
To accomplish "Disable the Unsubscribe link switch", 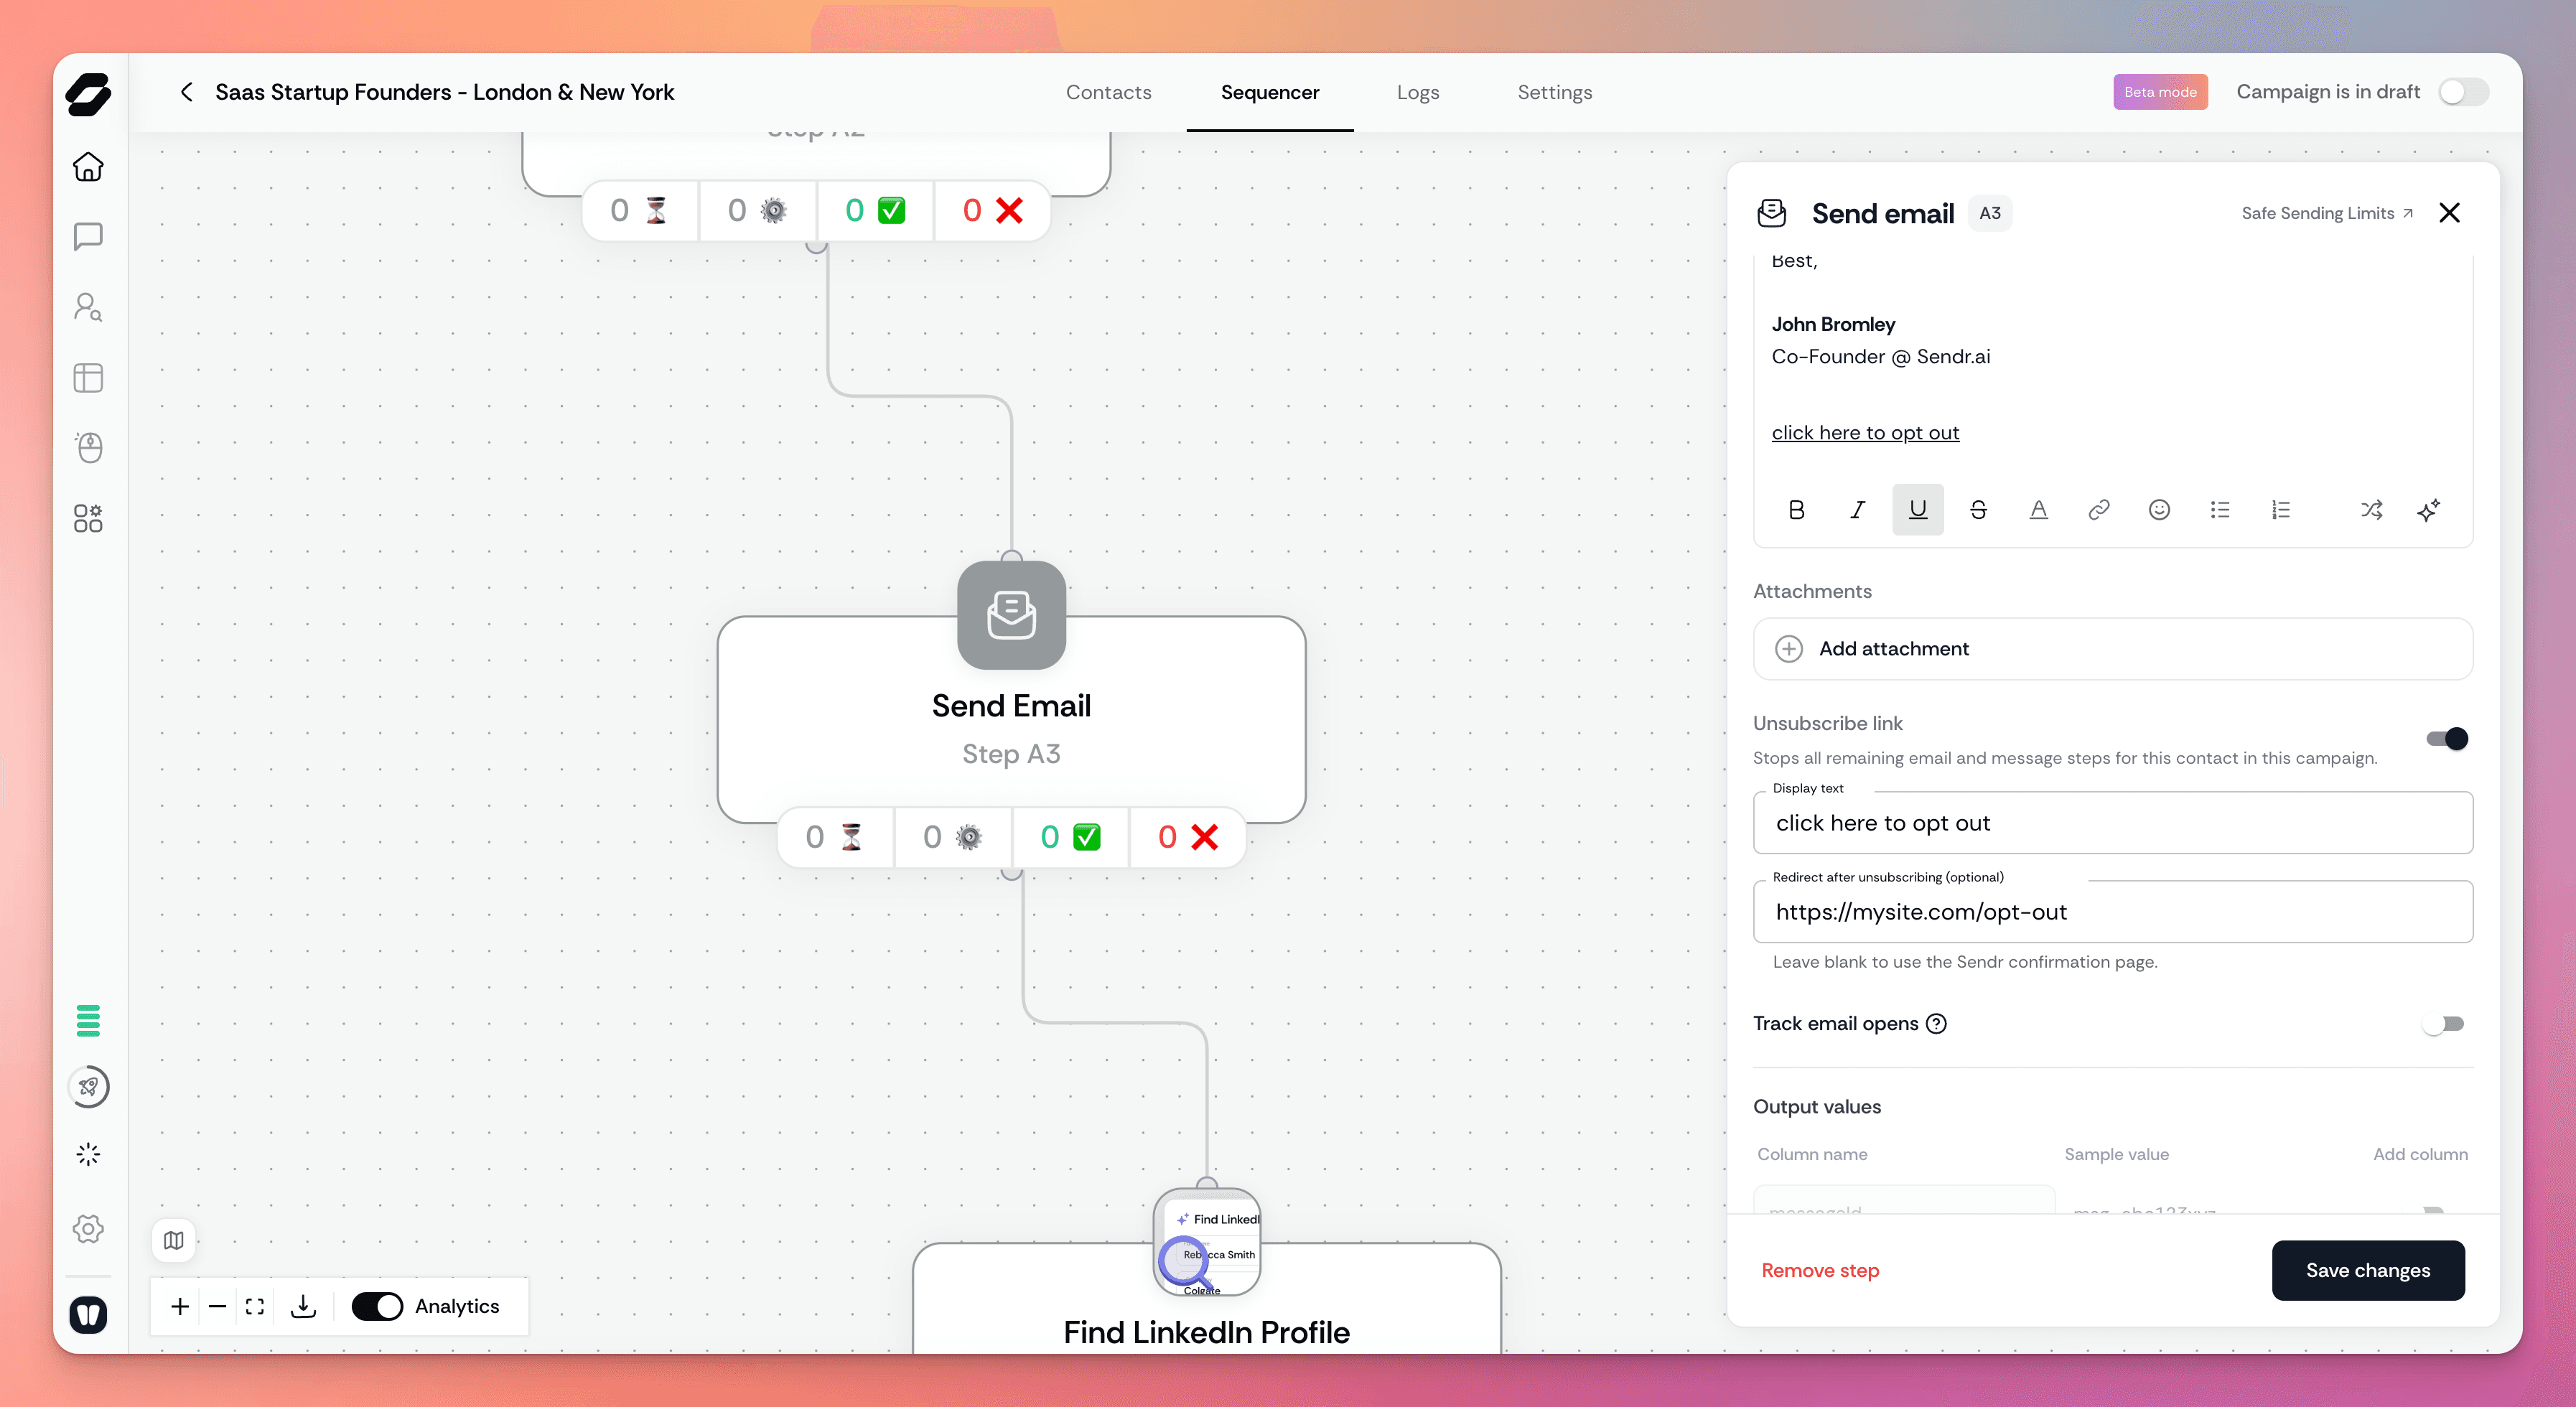I will point(2447,739).
